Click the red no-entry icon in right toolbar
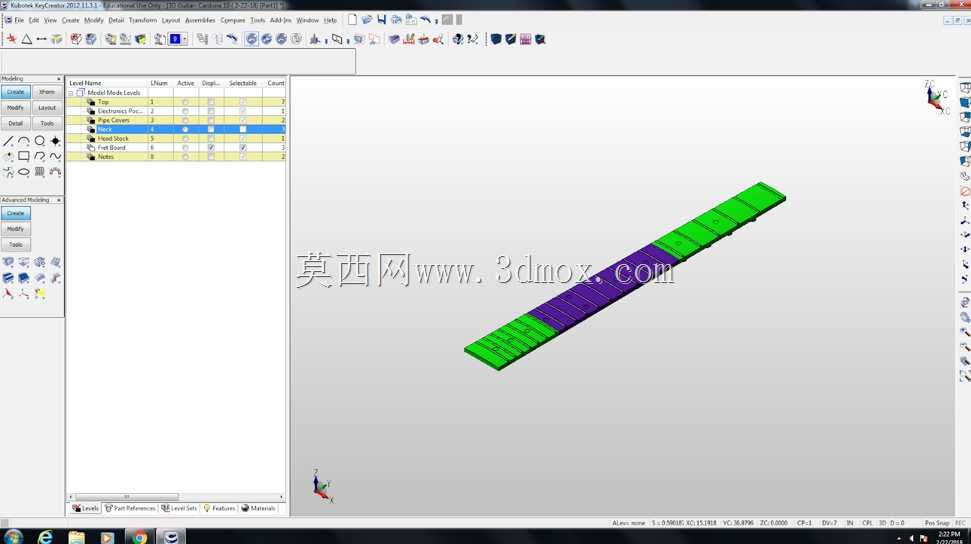971x544 pixels. 965,191
